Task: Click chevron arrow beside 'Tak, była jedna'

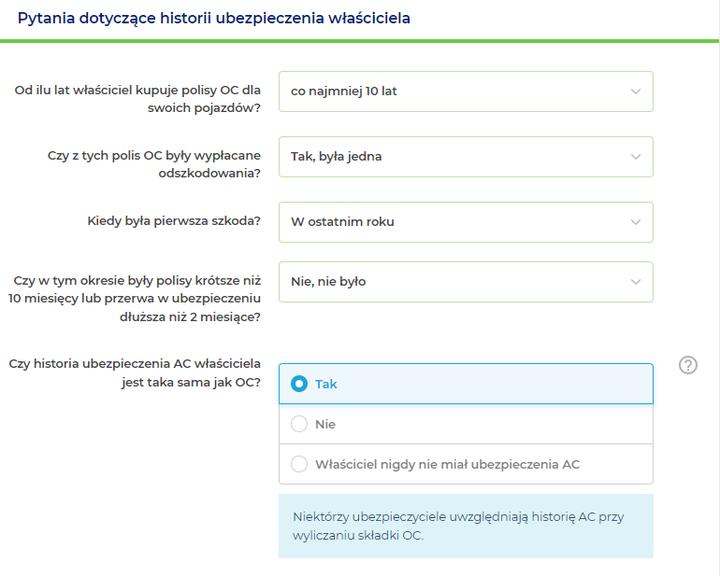Action: (x=635, y=157)
